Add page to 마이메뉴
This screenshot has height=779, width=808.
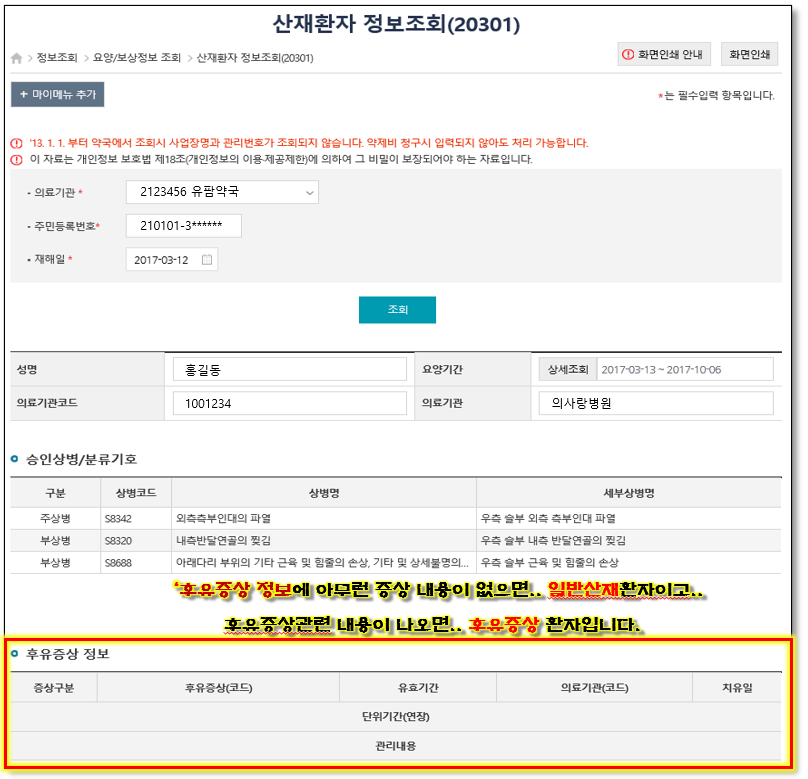coord(57,94)
